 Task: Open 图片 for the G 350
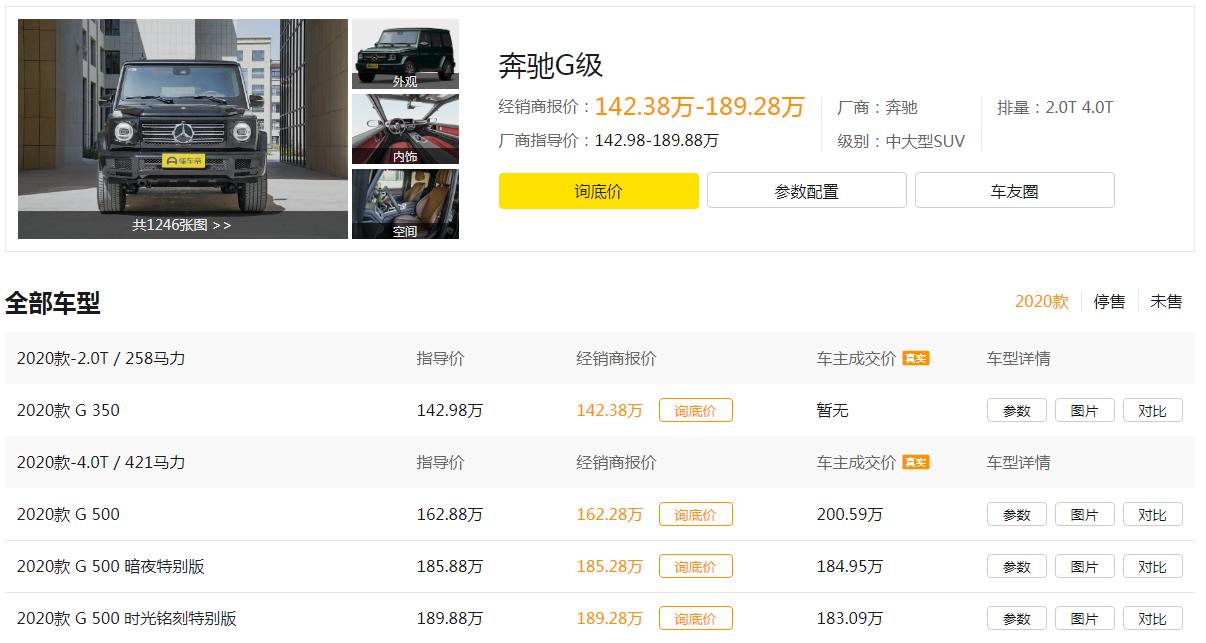tap(1085, 410)
